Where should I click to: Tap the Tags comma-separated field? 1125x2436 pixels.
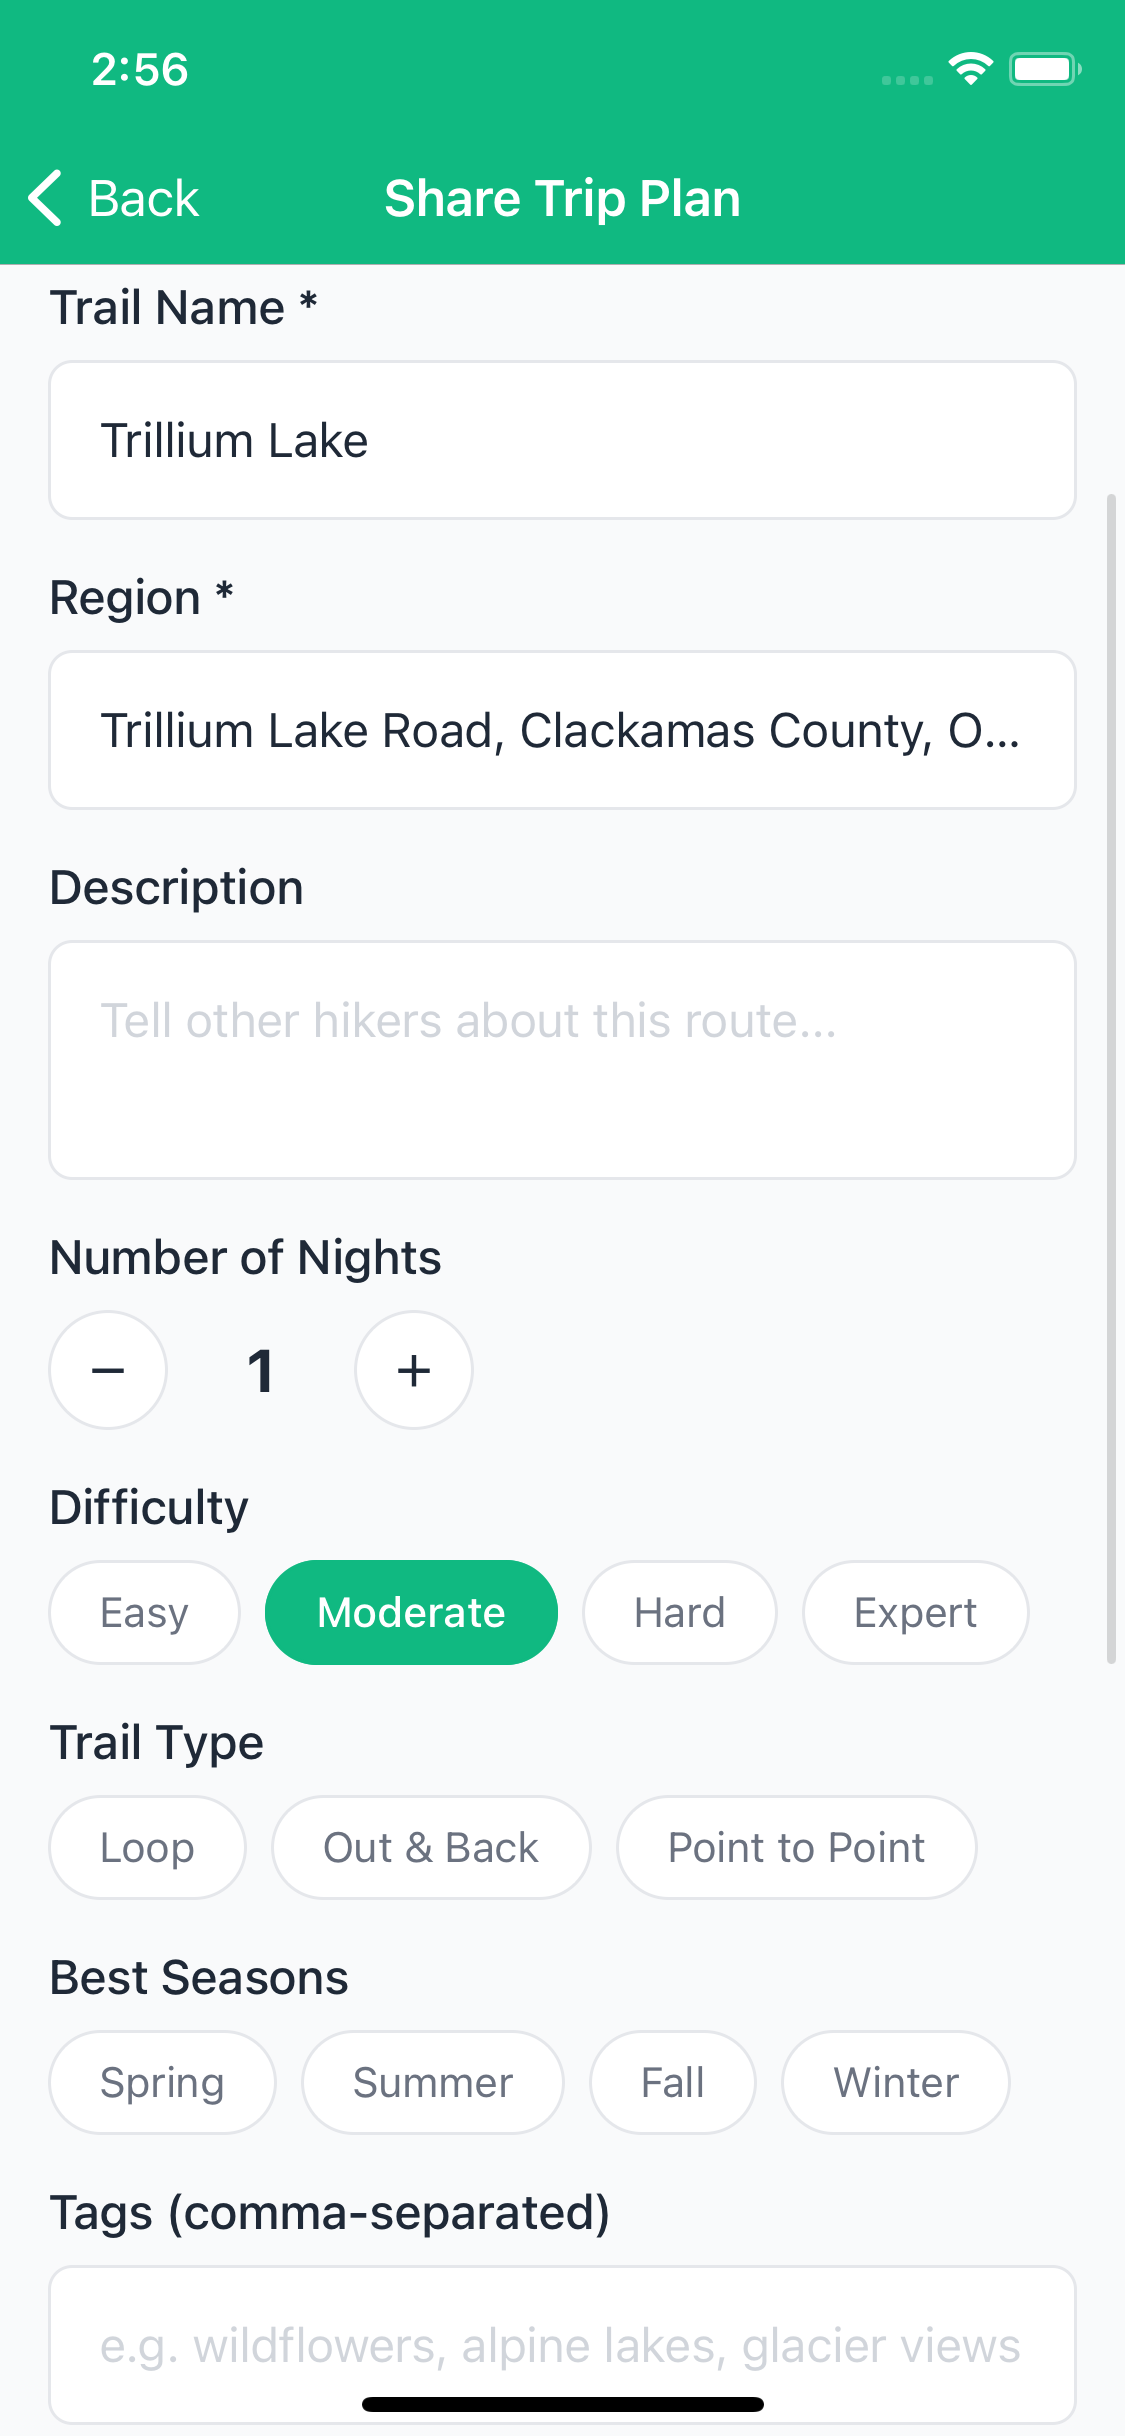[x=562, y=2345]
